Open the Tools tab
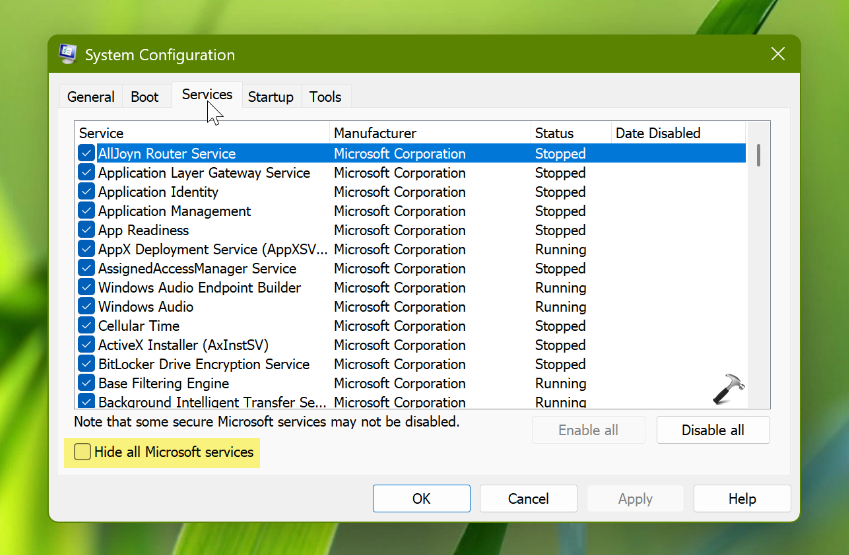This screenshot has height=555, width=849. click(x=325, y=97)
